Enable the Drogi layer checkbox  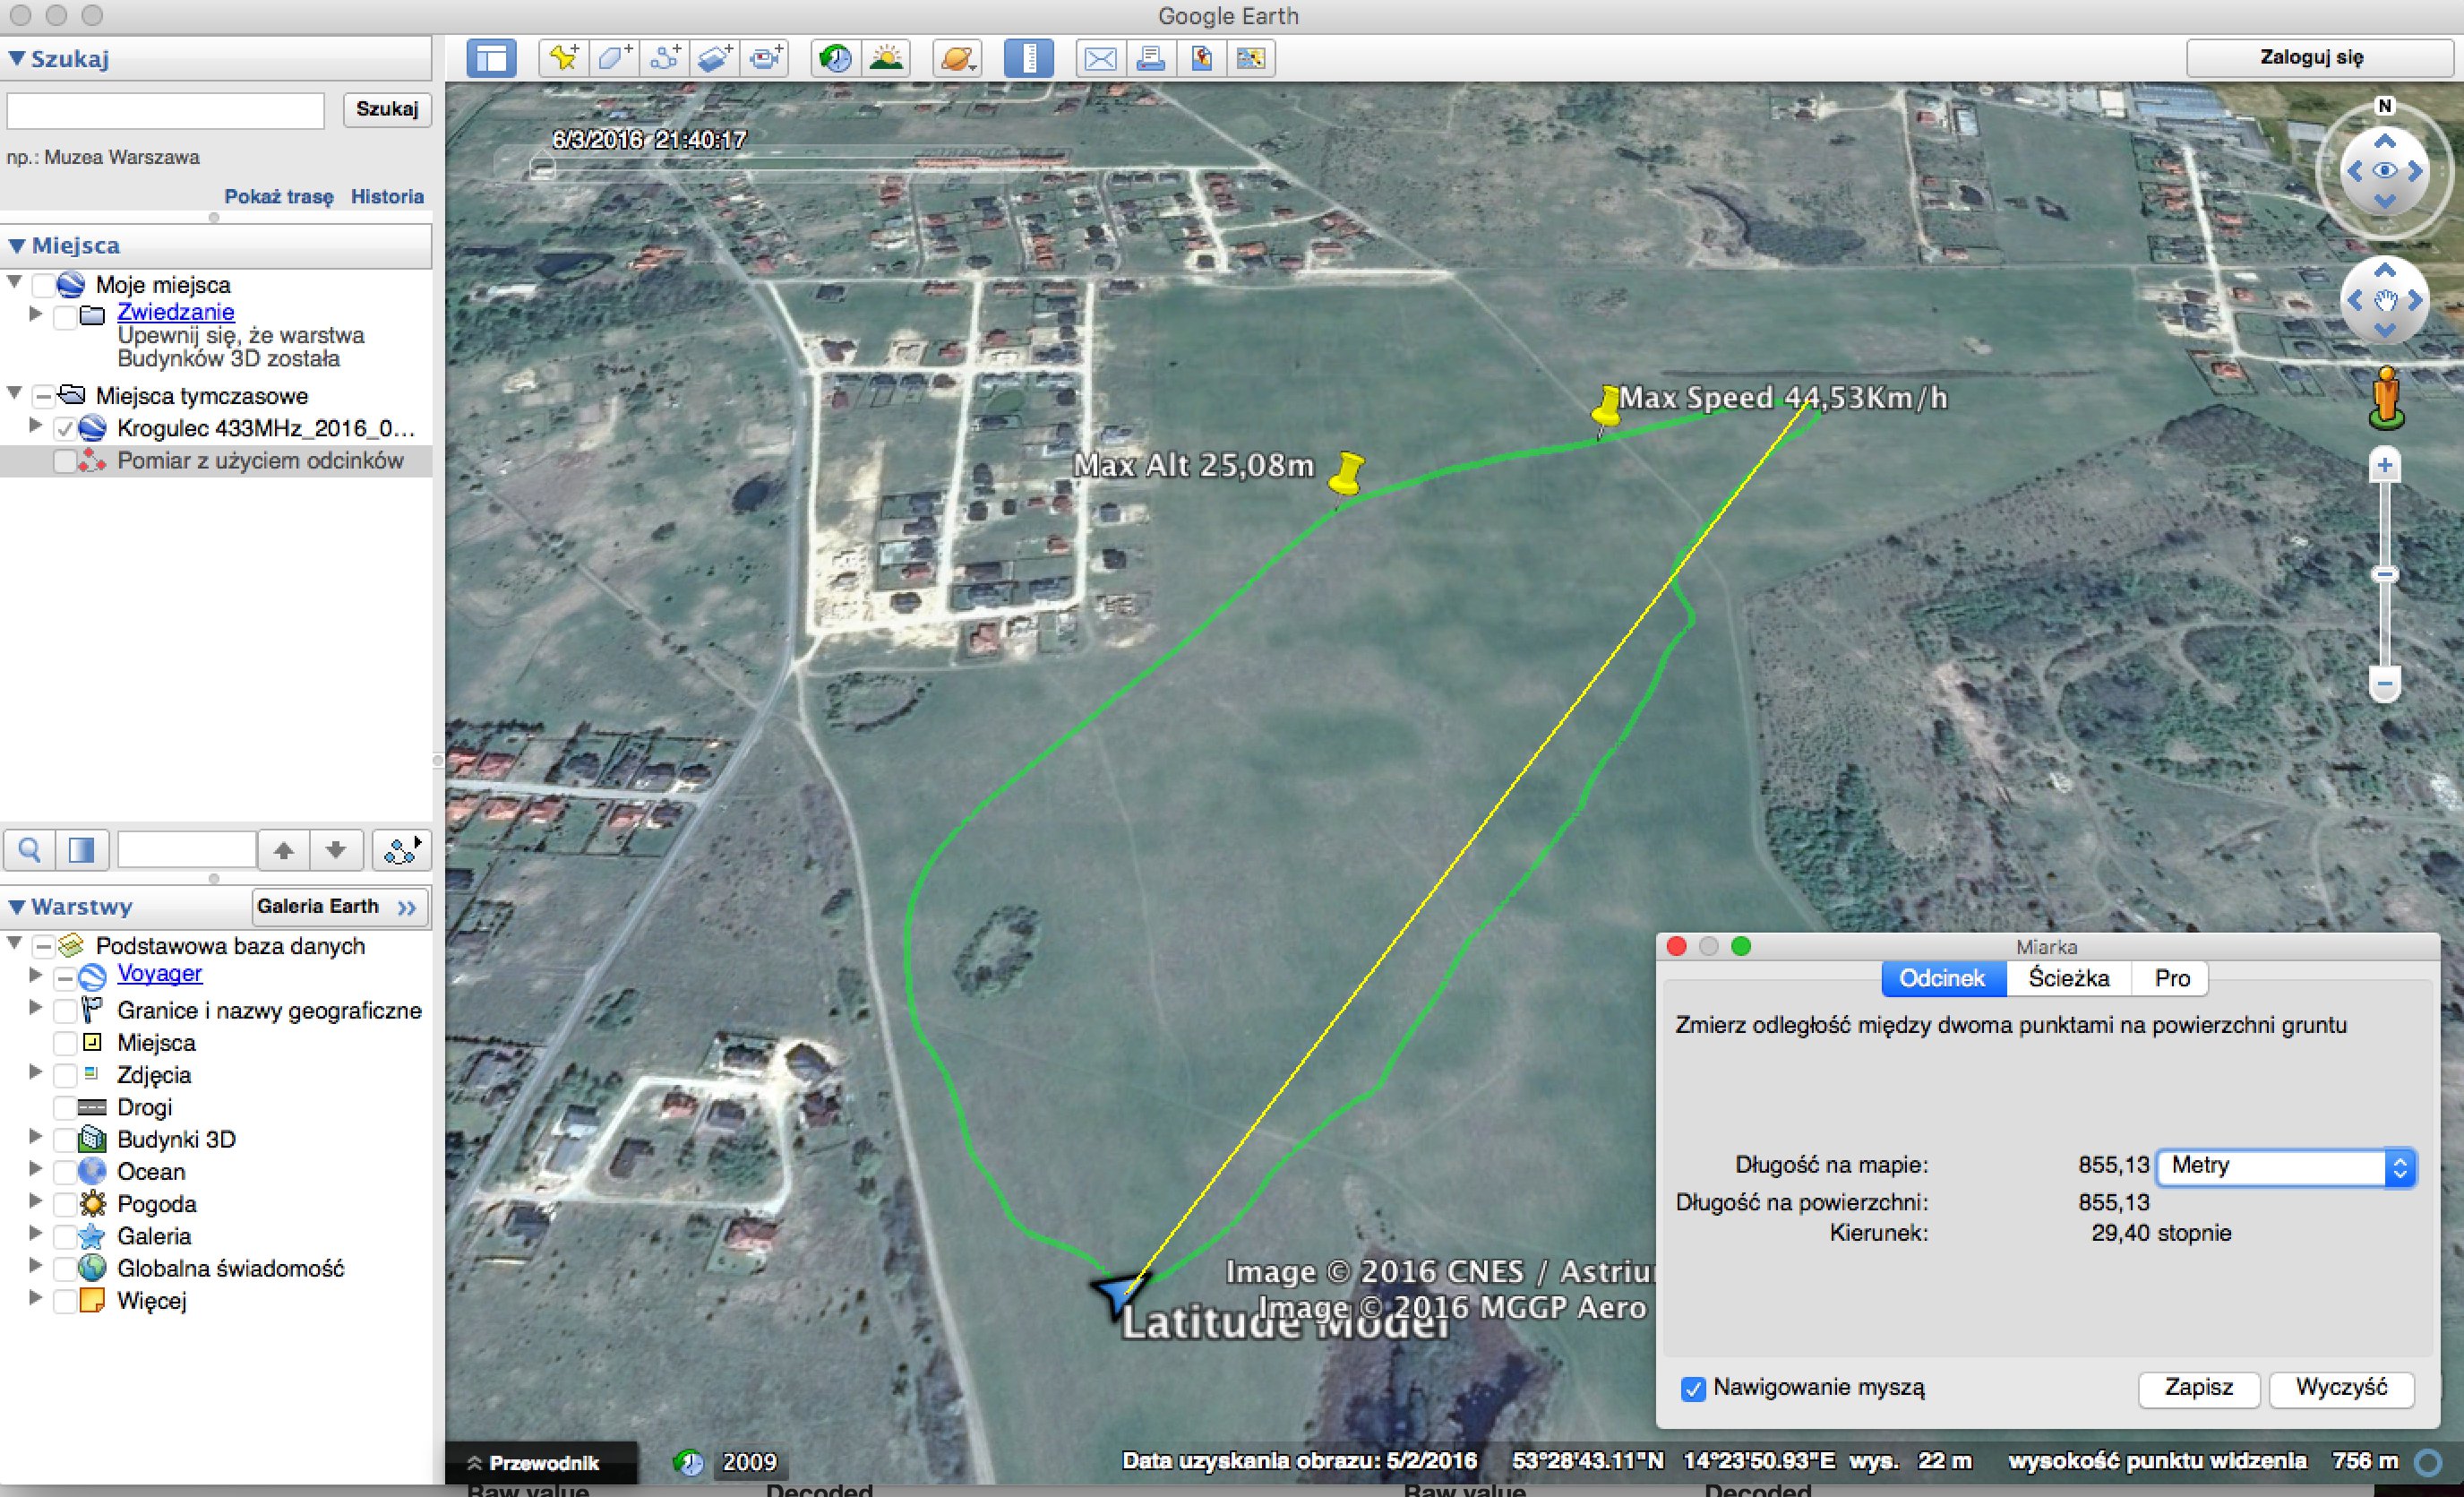coord(65,1107)
